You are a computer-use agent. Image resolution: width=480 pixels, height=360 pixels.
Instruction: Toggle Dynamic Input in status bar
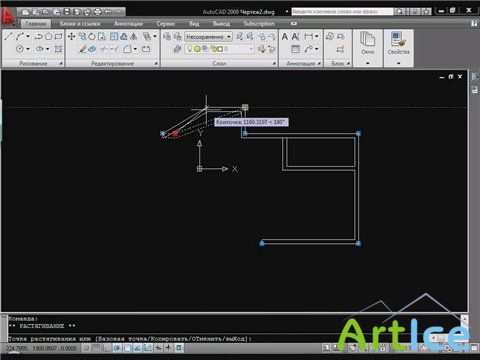coord(158,348)
